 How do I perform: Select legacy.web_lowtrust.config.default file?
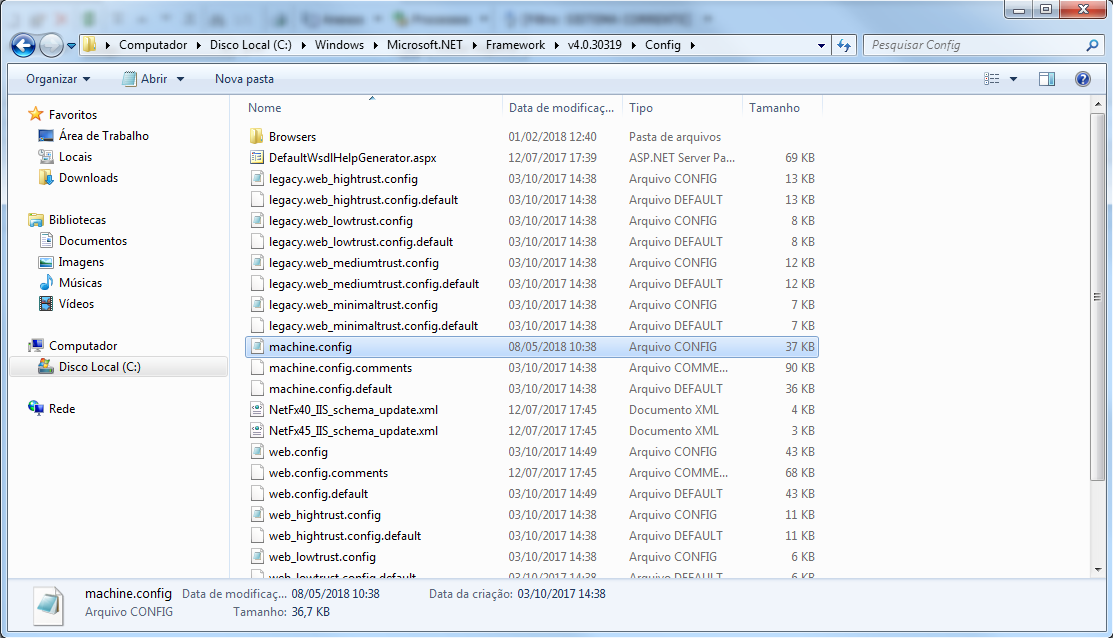pos(361,241)
